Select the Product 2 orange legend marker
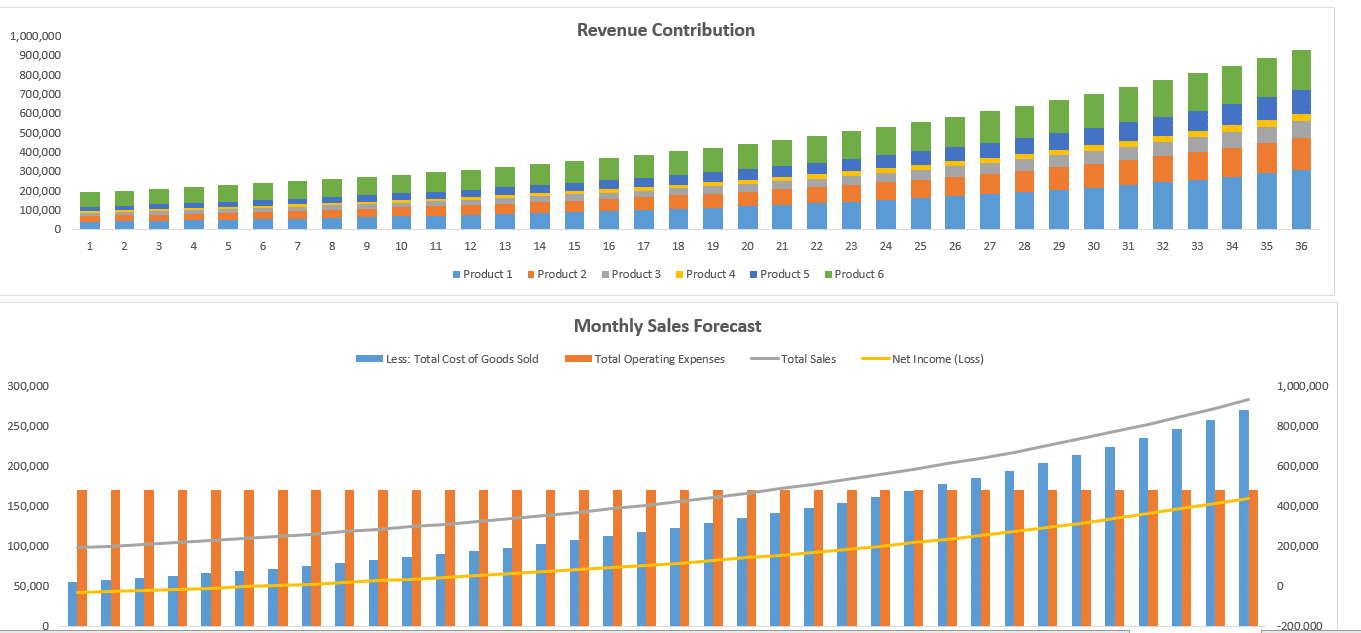 pos(532,273)
